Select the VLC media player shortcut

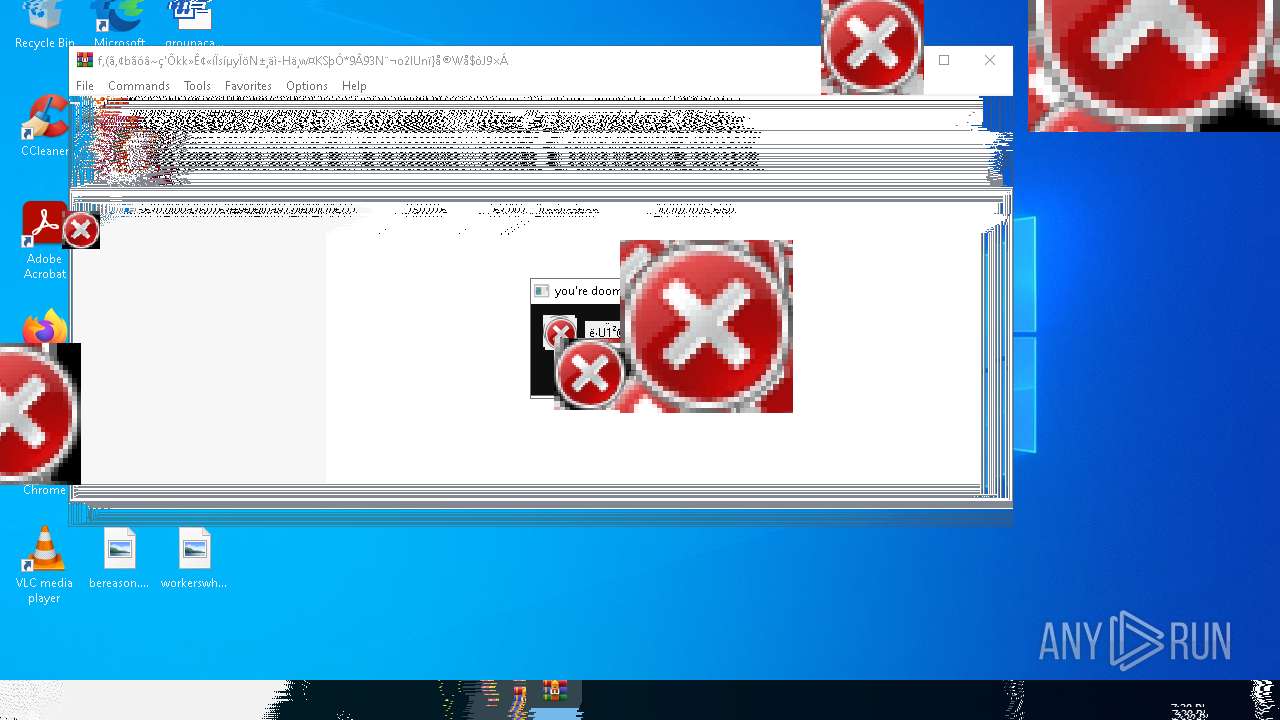click(x=44, y=565)
